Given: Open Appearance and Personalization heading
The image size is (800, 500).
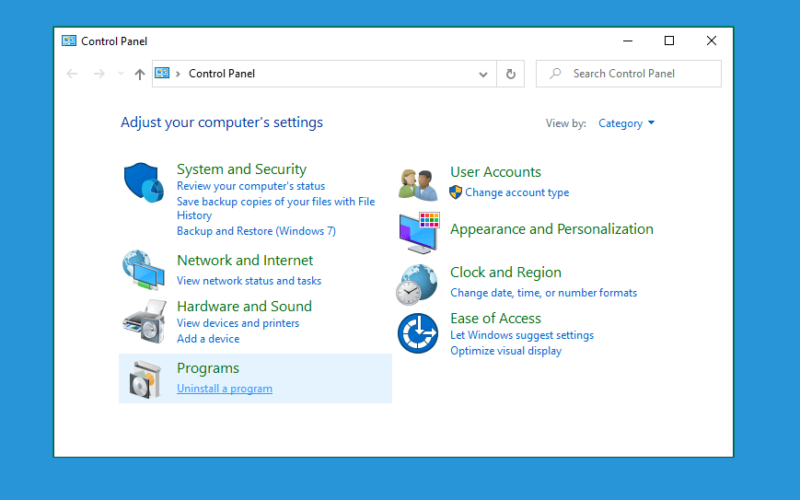Looking at the screenshot, I should point(552,229).
